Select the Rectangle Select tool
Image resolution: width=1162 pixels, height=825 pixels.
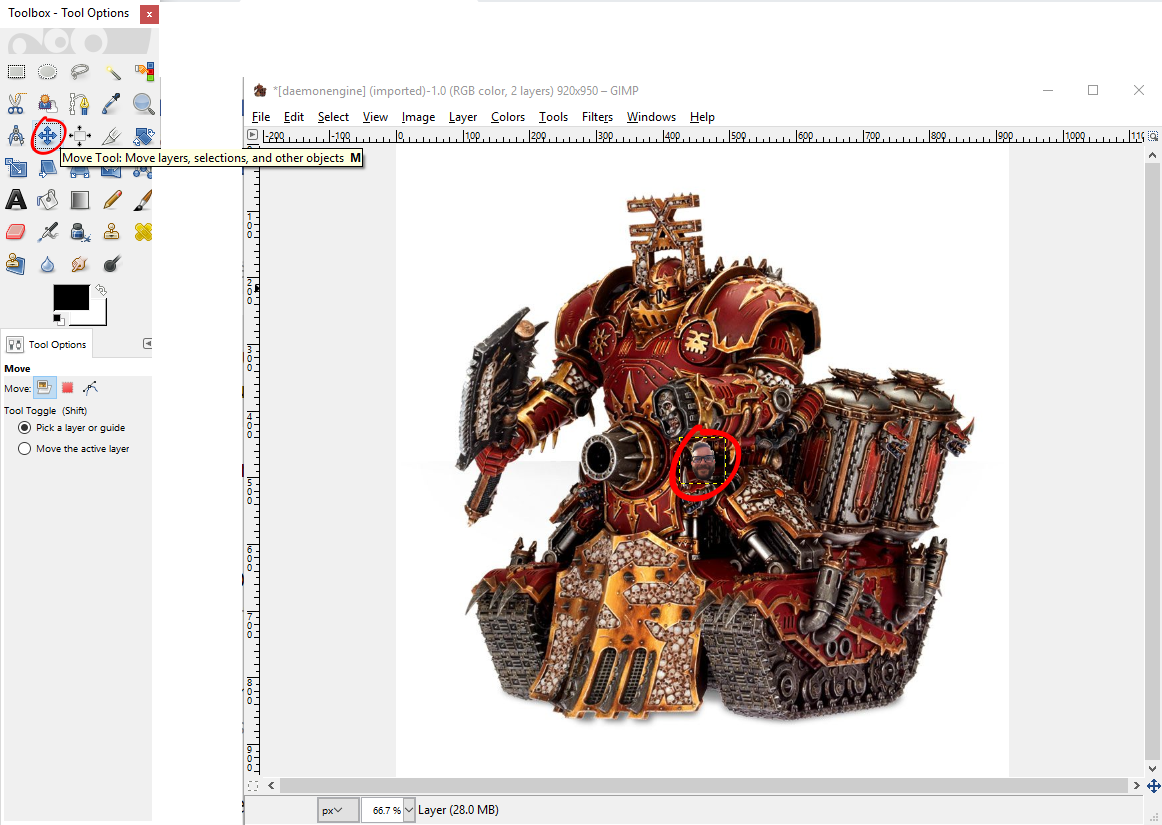click(x=16, y=72)
